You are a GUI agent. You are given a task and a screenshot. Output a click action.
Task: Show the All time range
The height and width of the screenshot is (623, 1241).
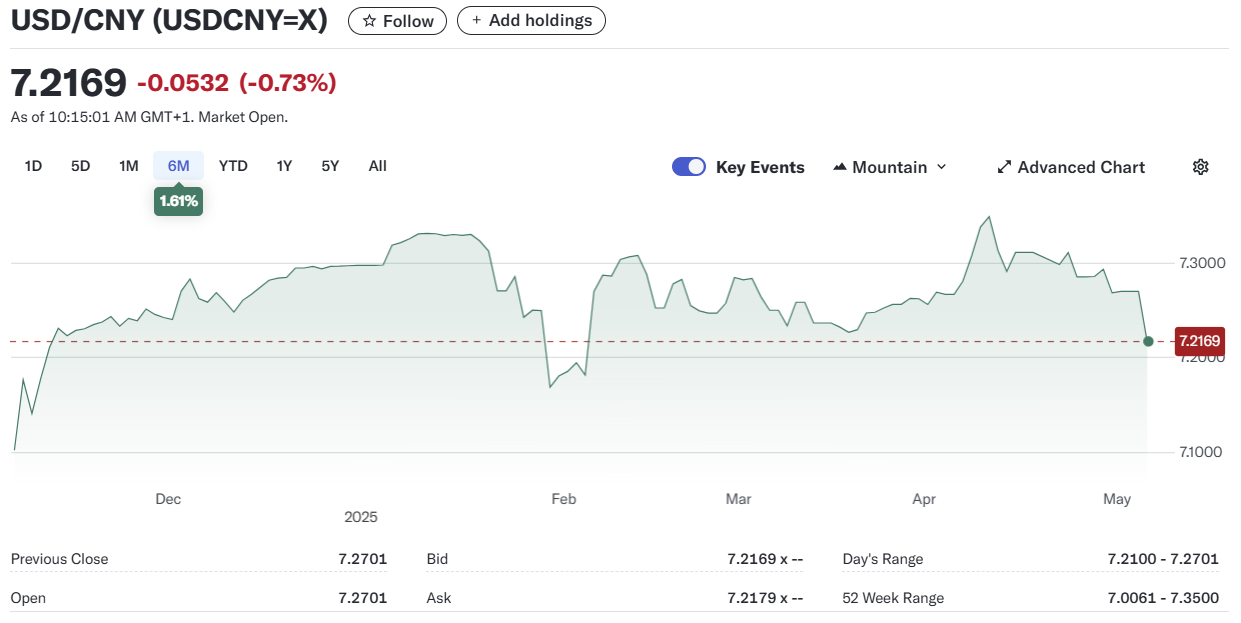pos(377,166)
